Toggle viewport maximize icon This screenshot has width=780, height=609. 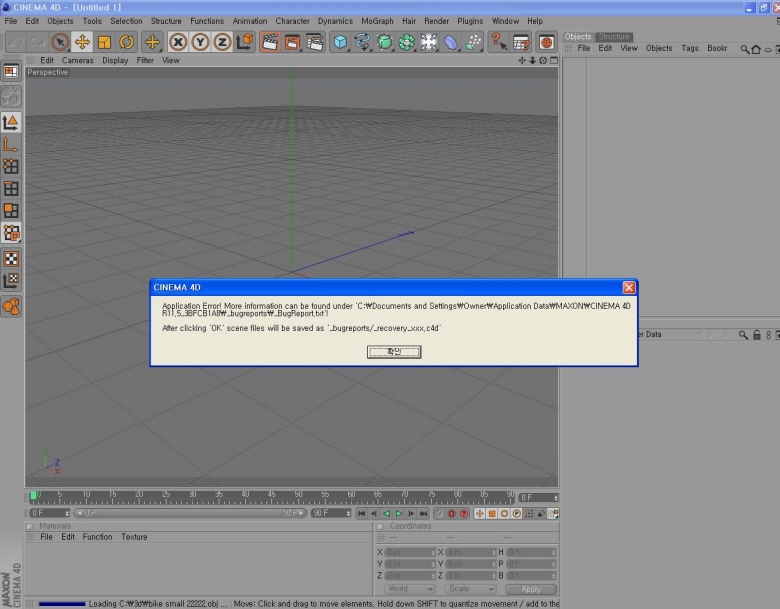click(554, 60)
